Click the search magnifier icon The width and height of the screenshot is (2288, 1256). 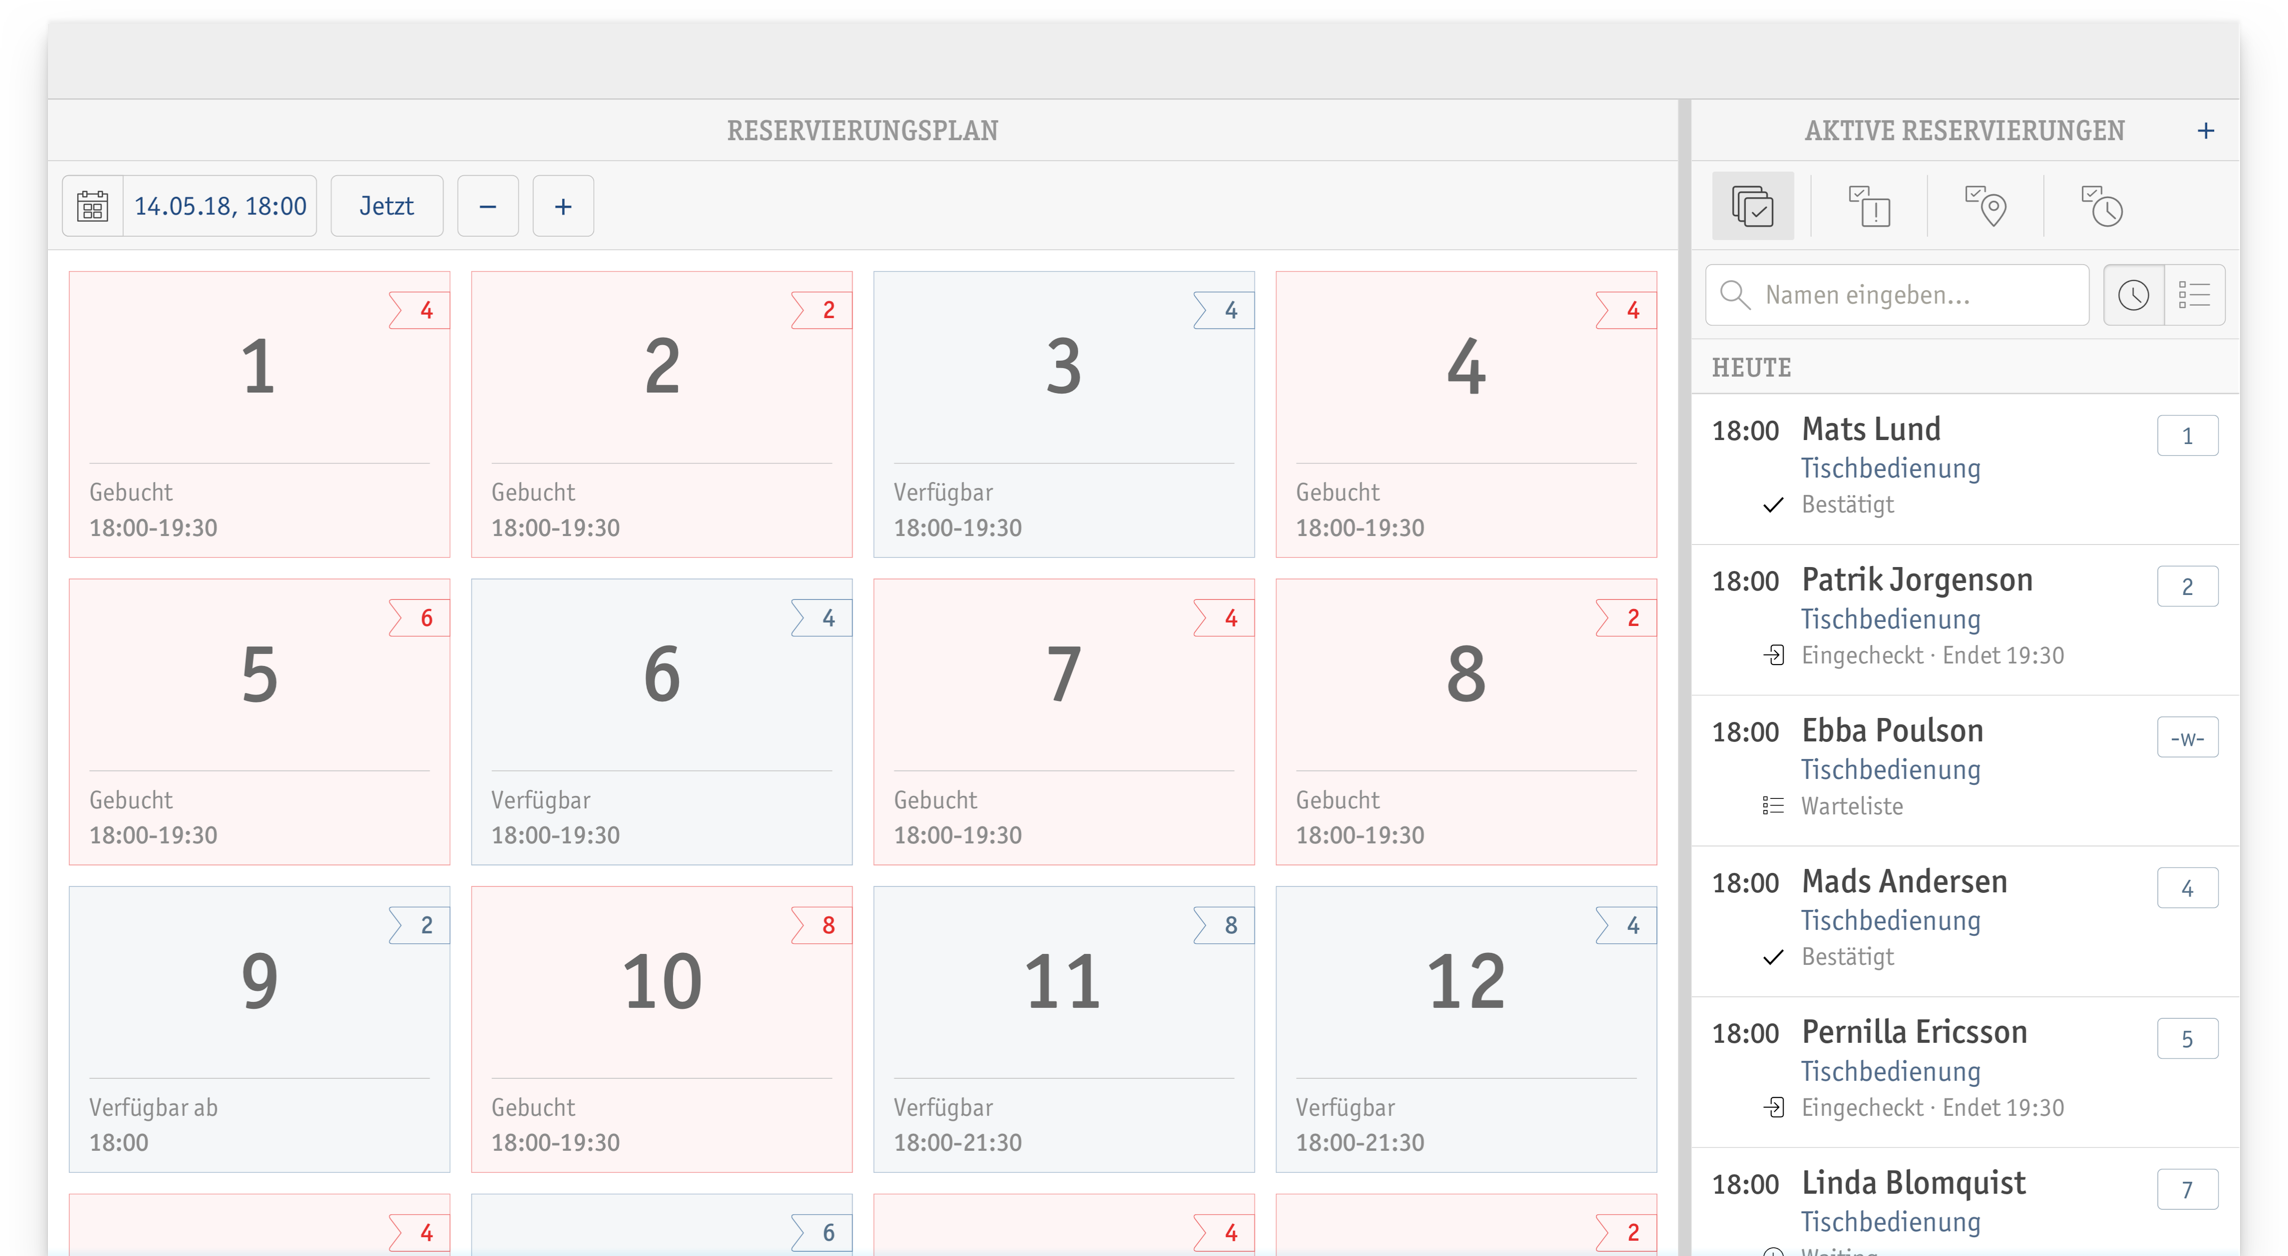click(x=1735, y=295)
